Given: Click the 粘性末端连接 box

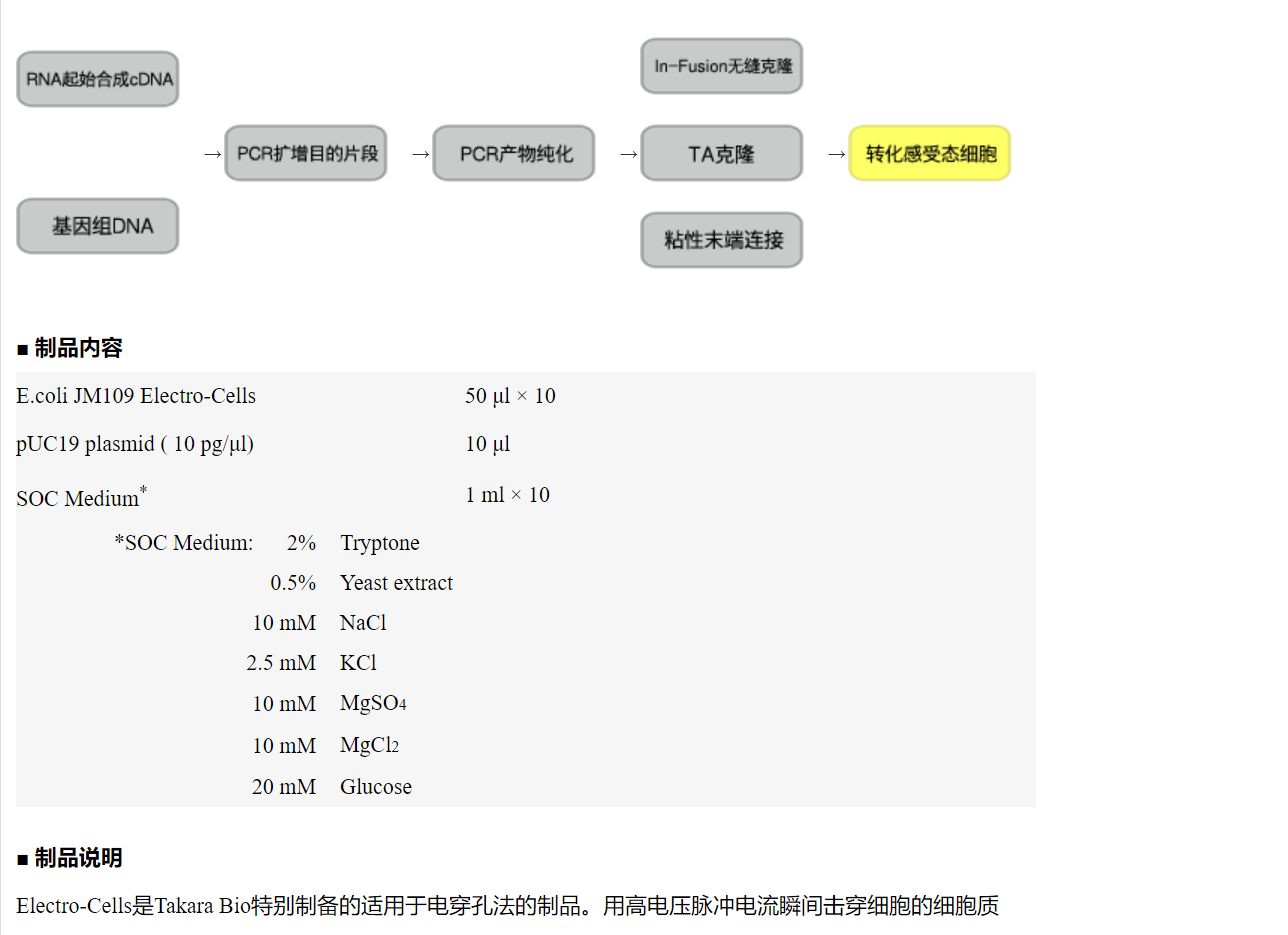Looking at the screenshot, I should point(722,240).
